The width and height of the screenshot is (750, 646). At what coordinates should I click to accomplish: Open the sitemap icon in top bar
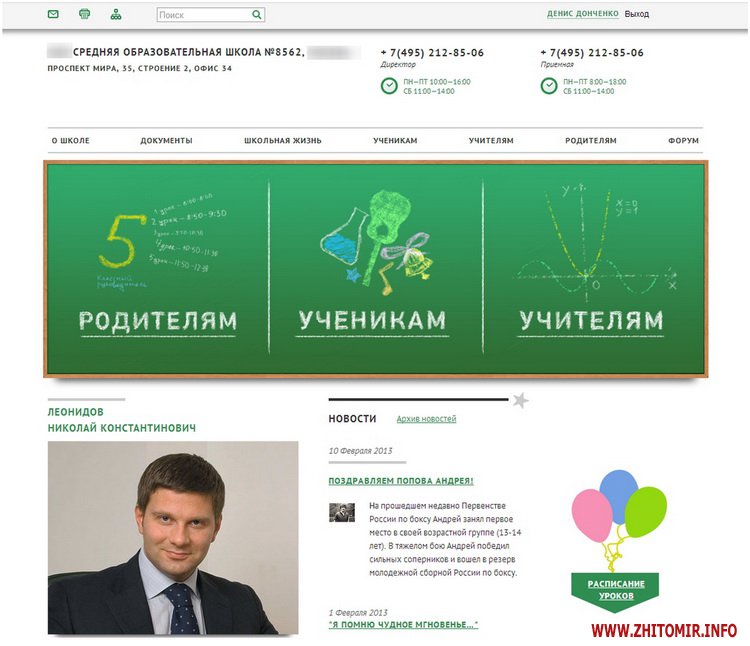(116, 14)
